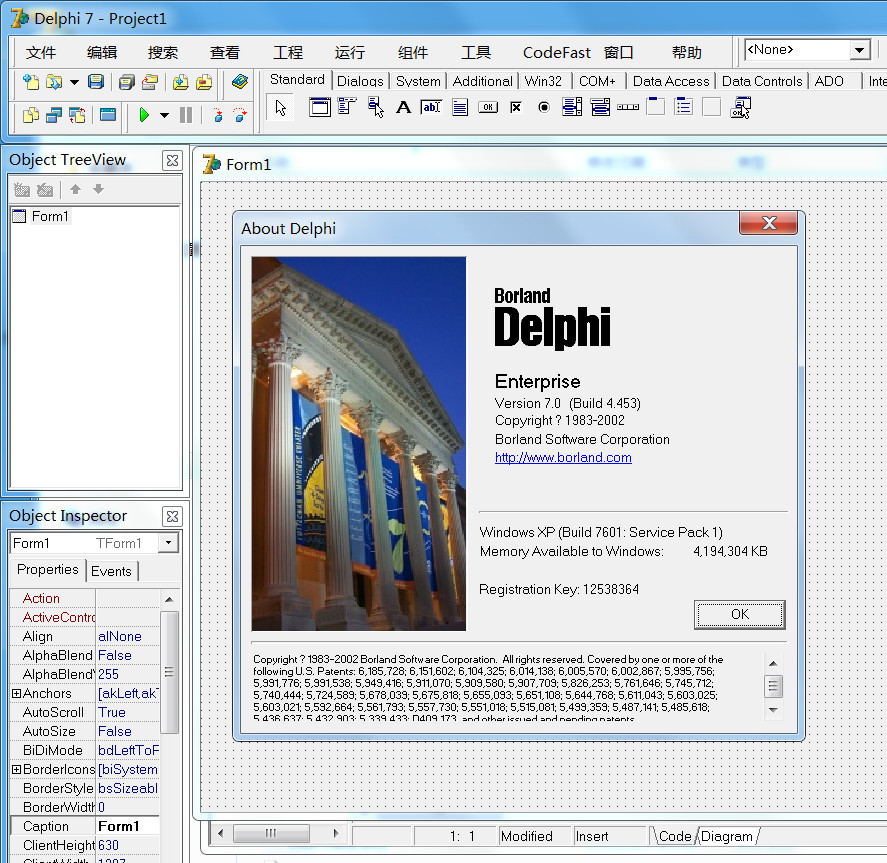Open the dropdown arrow beside Open icon

74,83
